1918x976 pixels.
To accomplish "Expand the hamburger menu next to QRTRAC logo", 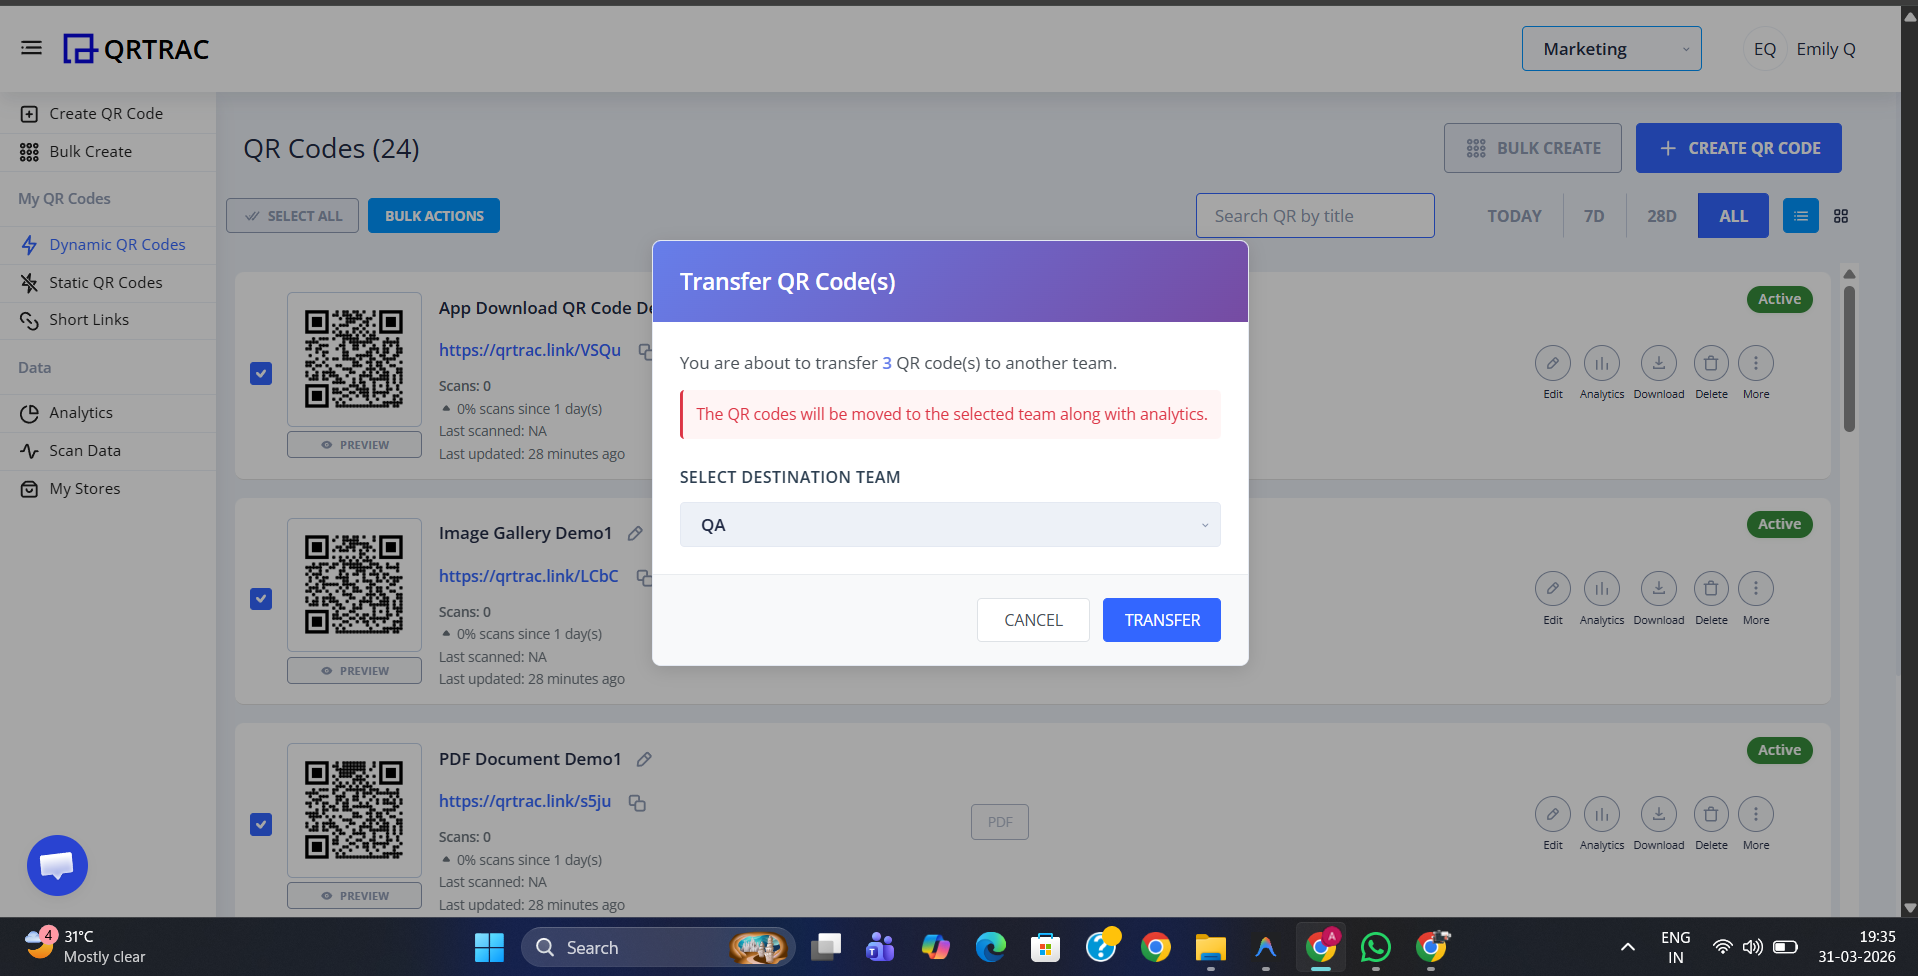I will [x=31, y=47].
